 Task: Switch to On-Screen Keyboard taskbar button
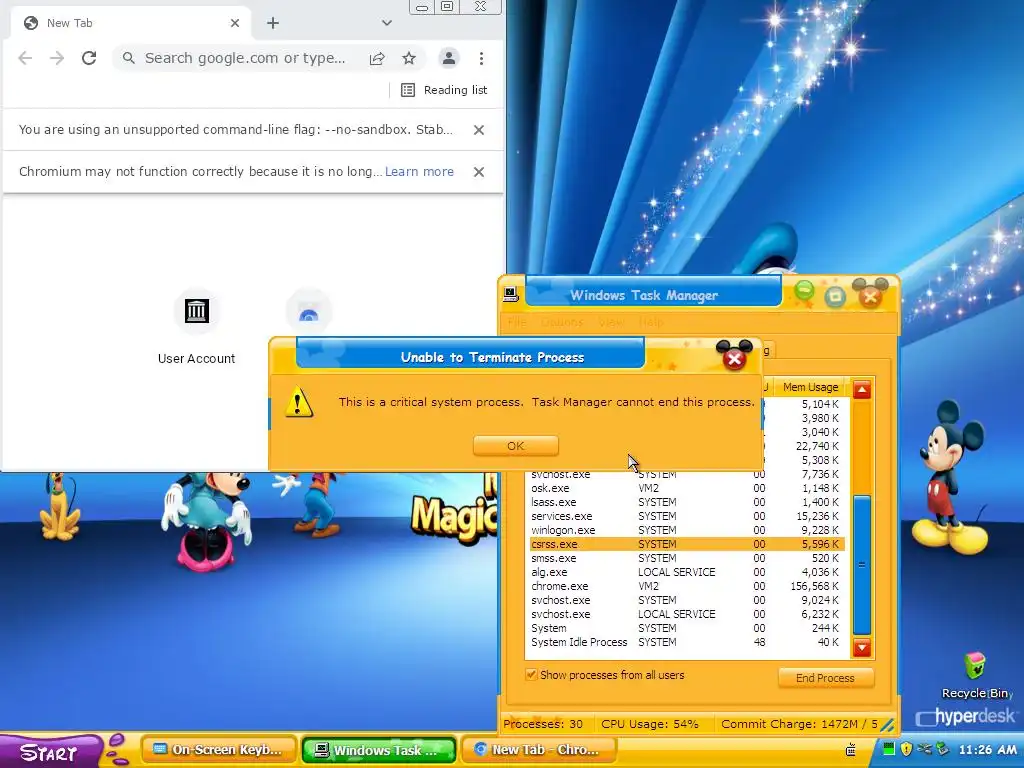[x=217, y=750]
